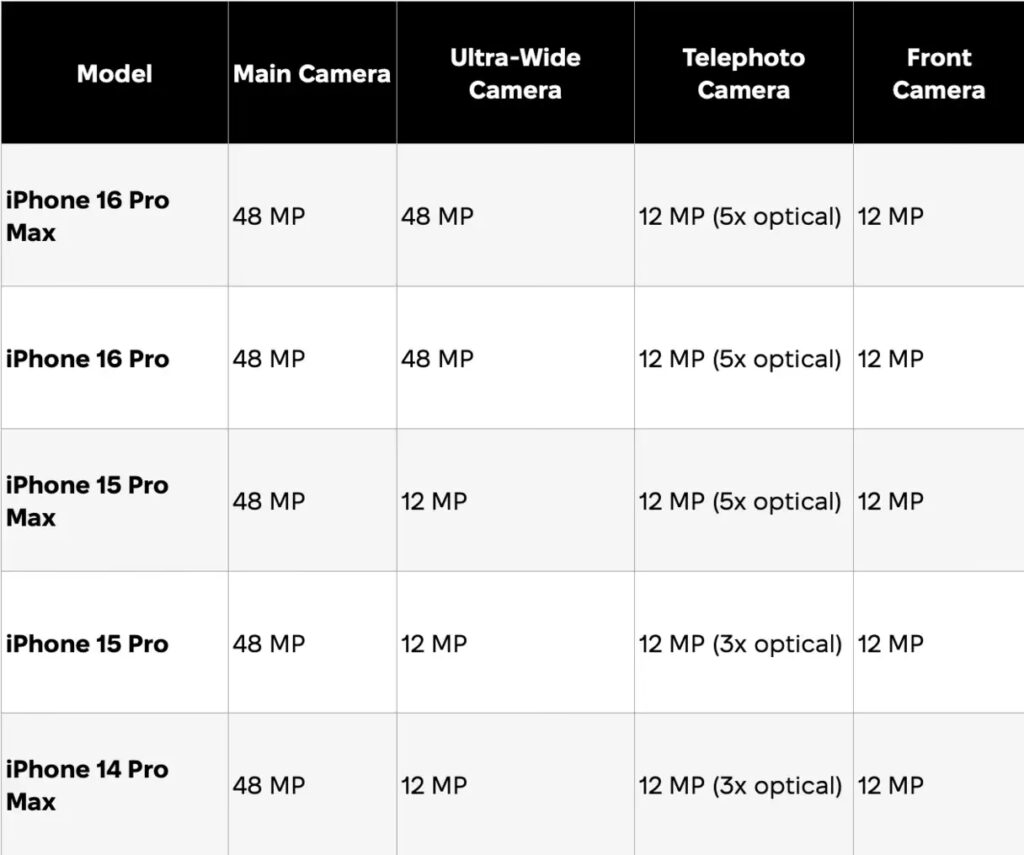The height and width of the screenshot is (855, 1024).
Task: Select iPhone 15 Pro telephoto 3x optical cell
Action: point(740,644)
